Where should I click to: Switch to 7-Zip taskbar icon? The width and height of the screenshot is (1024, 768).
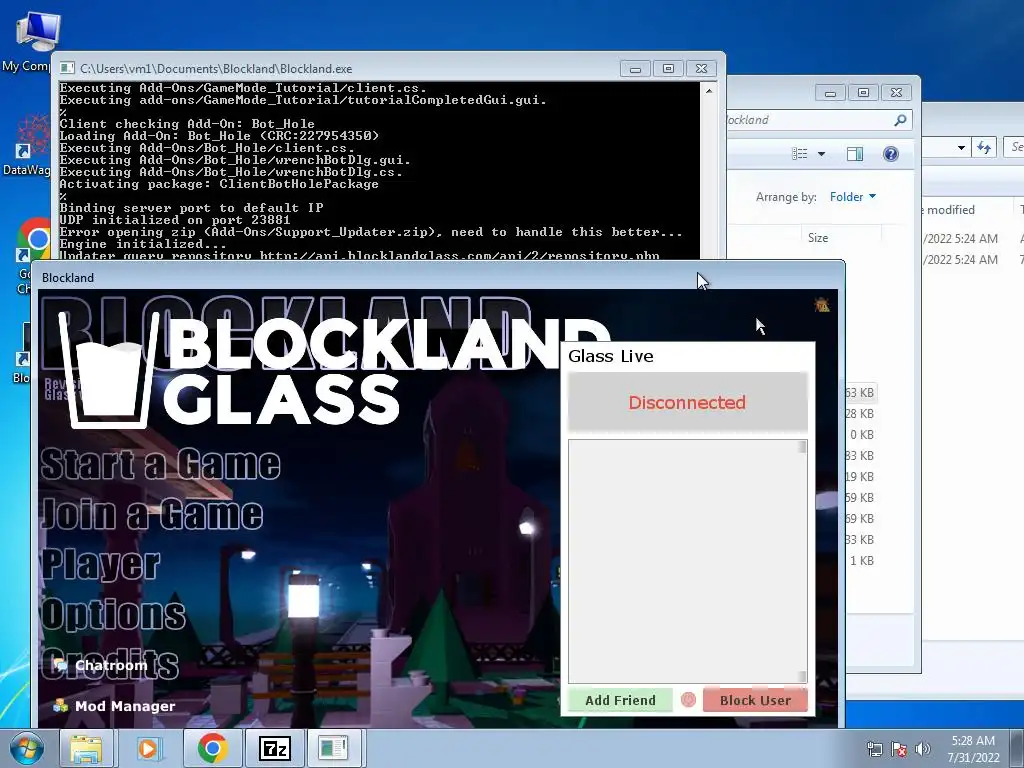point(274,748)
